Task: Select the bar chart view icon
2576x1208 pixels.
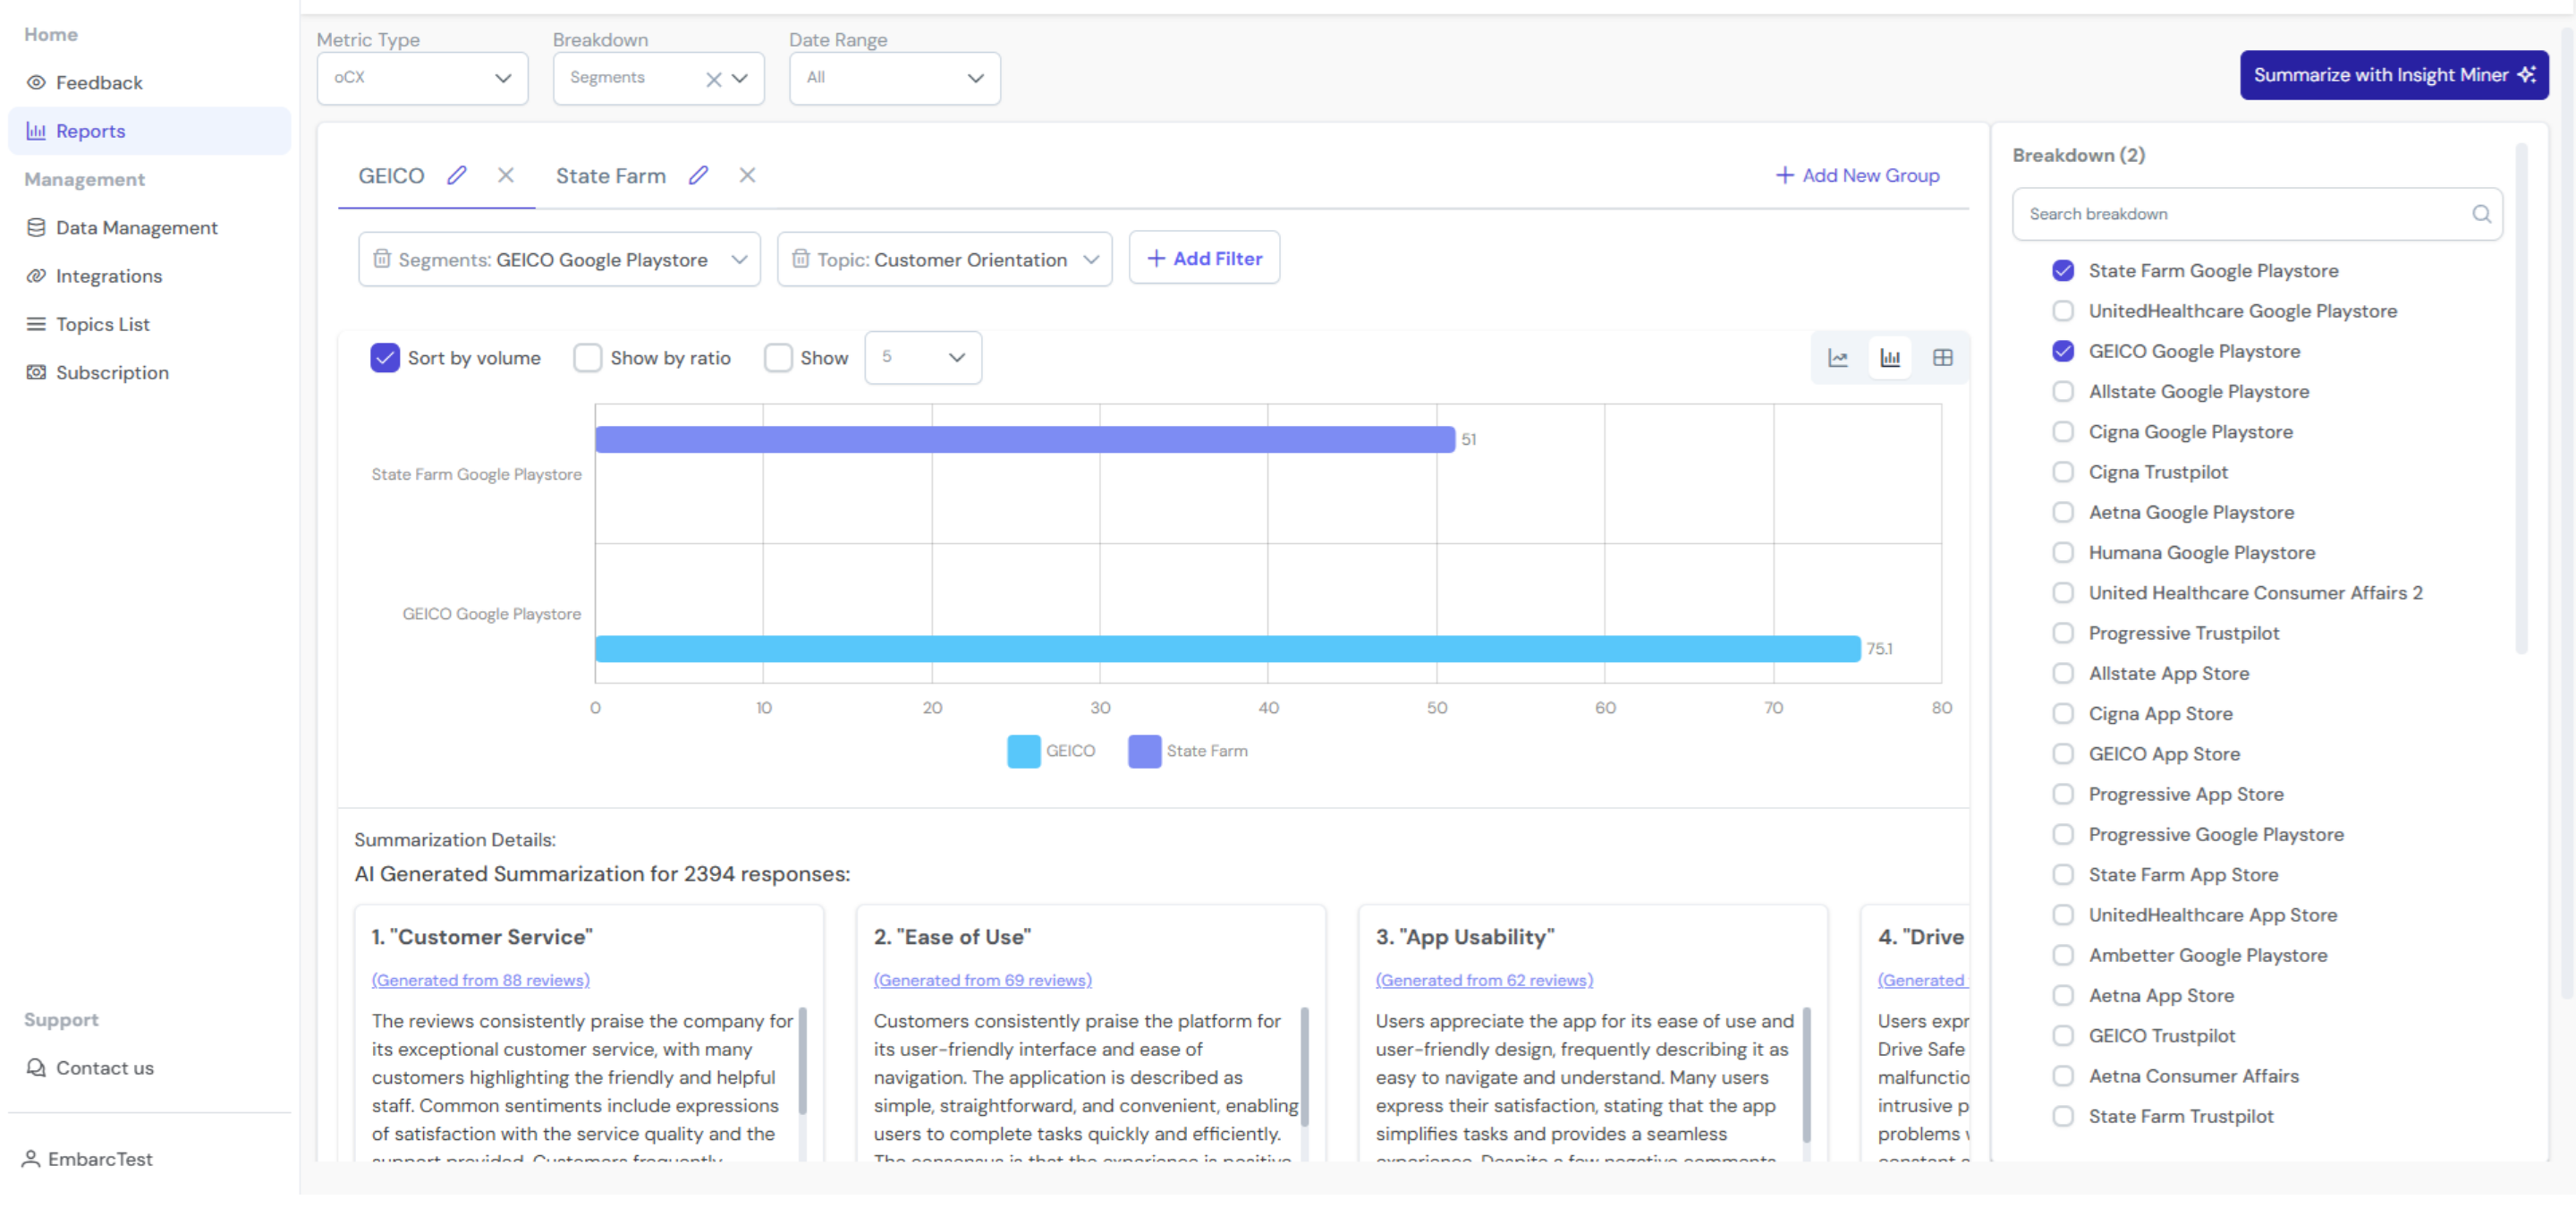Action: 1889,357
